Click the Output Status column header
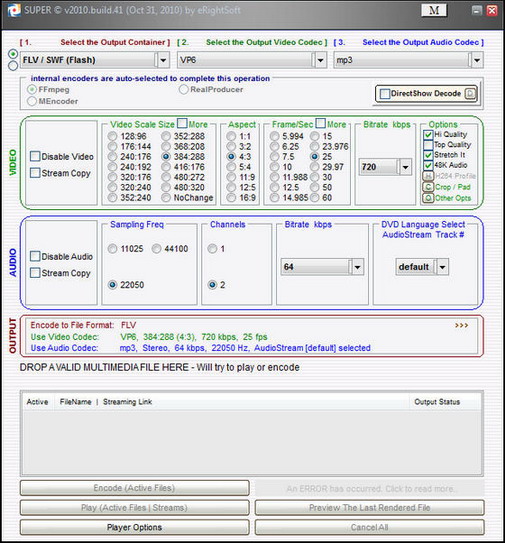 pyautogui.click(x=437, y=402)
